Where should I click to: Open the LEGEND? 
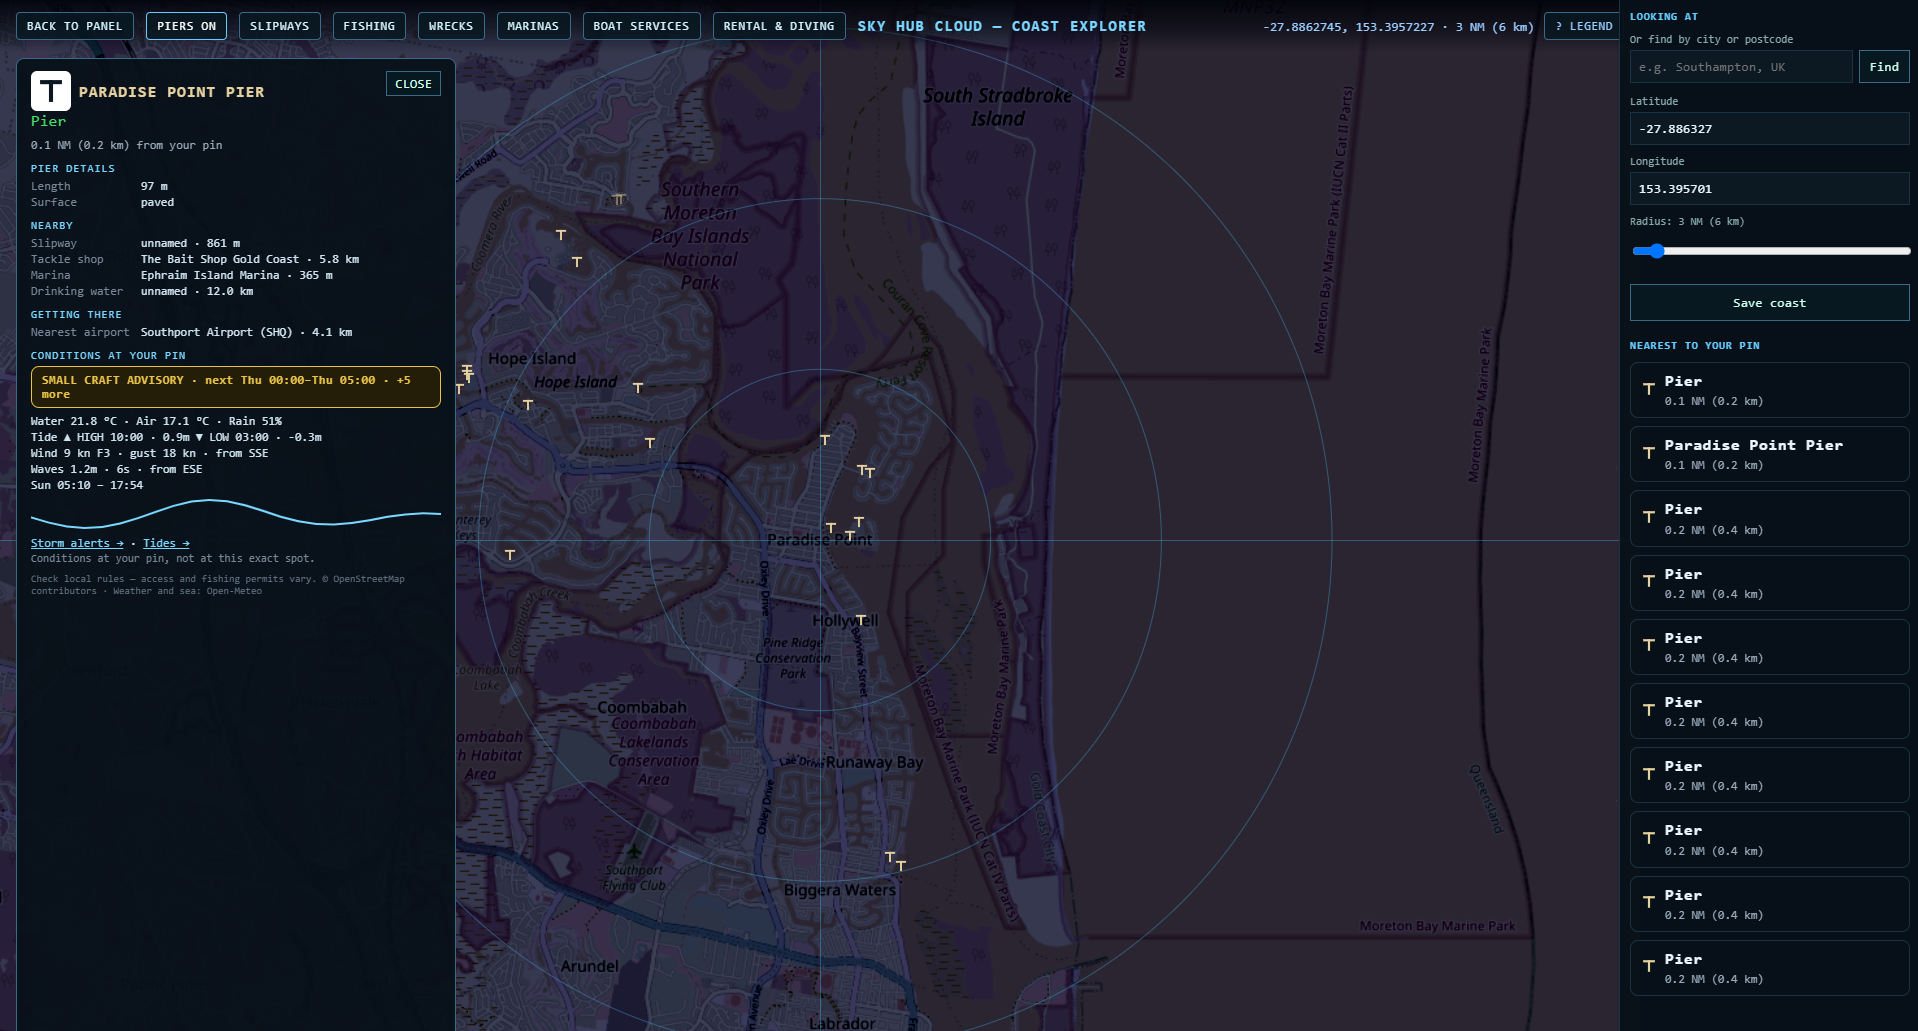(1583, 26)
